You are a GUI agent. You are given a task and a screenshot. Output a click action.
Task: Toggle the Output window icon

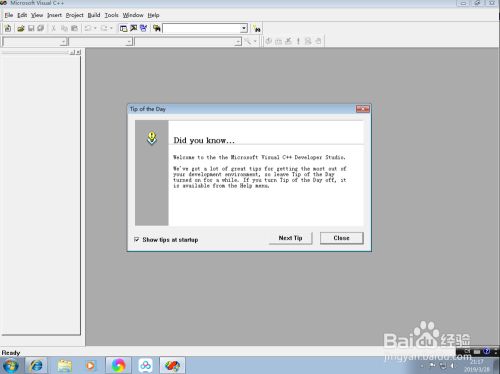point(134,28)
